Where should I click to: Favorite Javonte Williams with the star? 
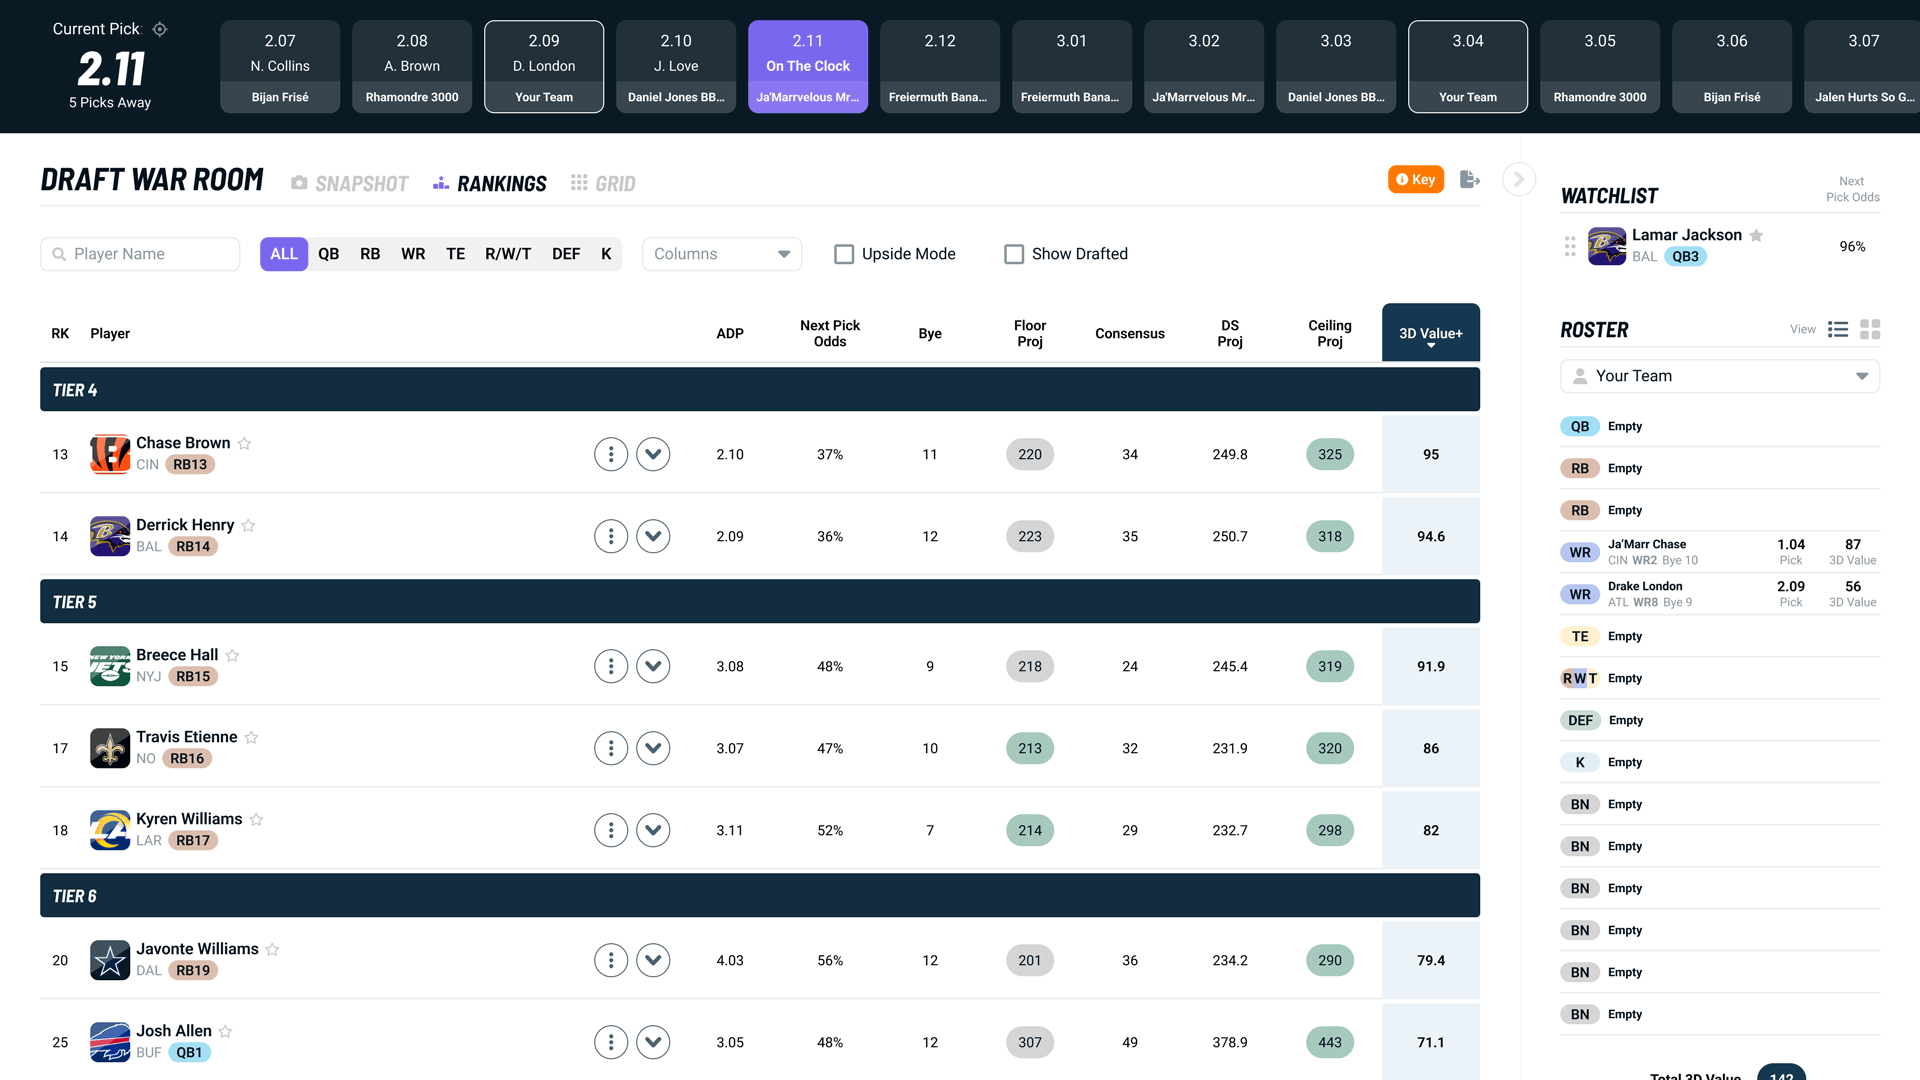tap(273, 949)
